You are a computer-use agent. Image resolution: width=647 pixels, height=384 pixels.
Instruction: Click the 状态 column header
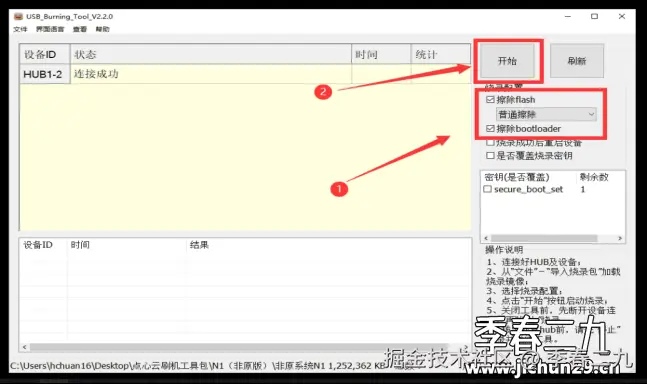[211, 54]
